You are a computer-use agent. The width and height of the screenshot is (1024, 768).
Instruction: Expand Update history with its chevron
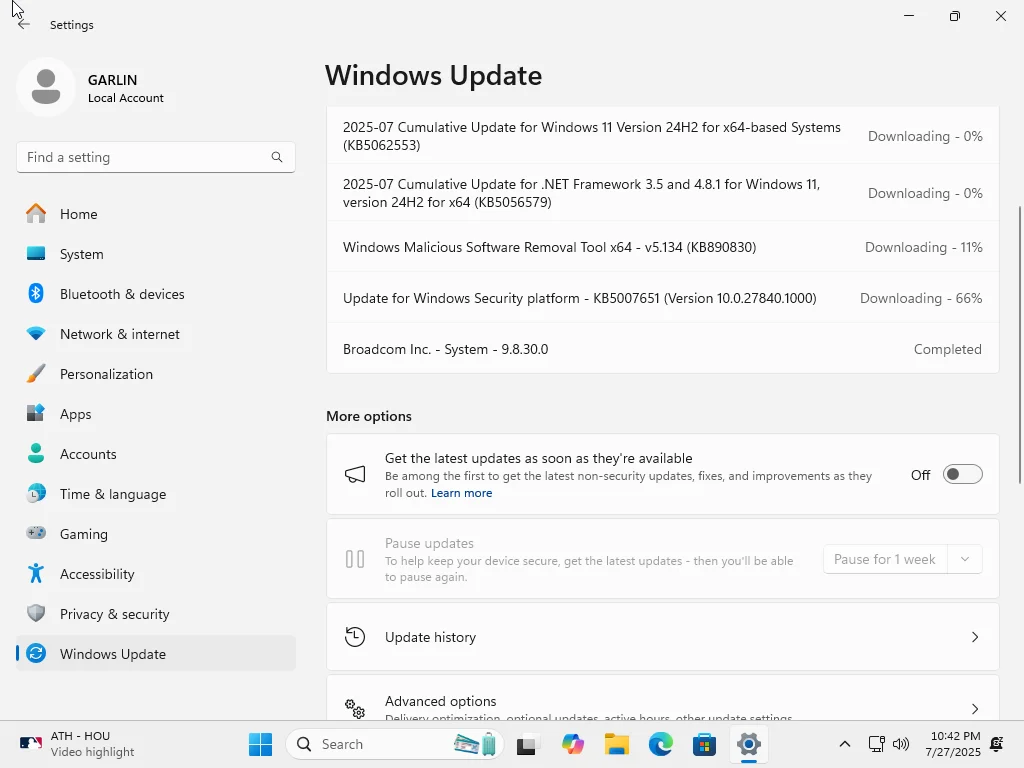coord(974,637)
